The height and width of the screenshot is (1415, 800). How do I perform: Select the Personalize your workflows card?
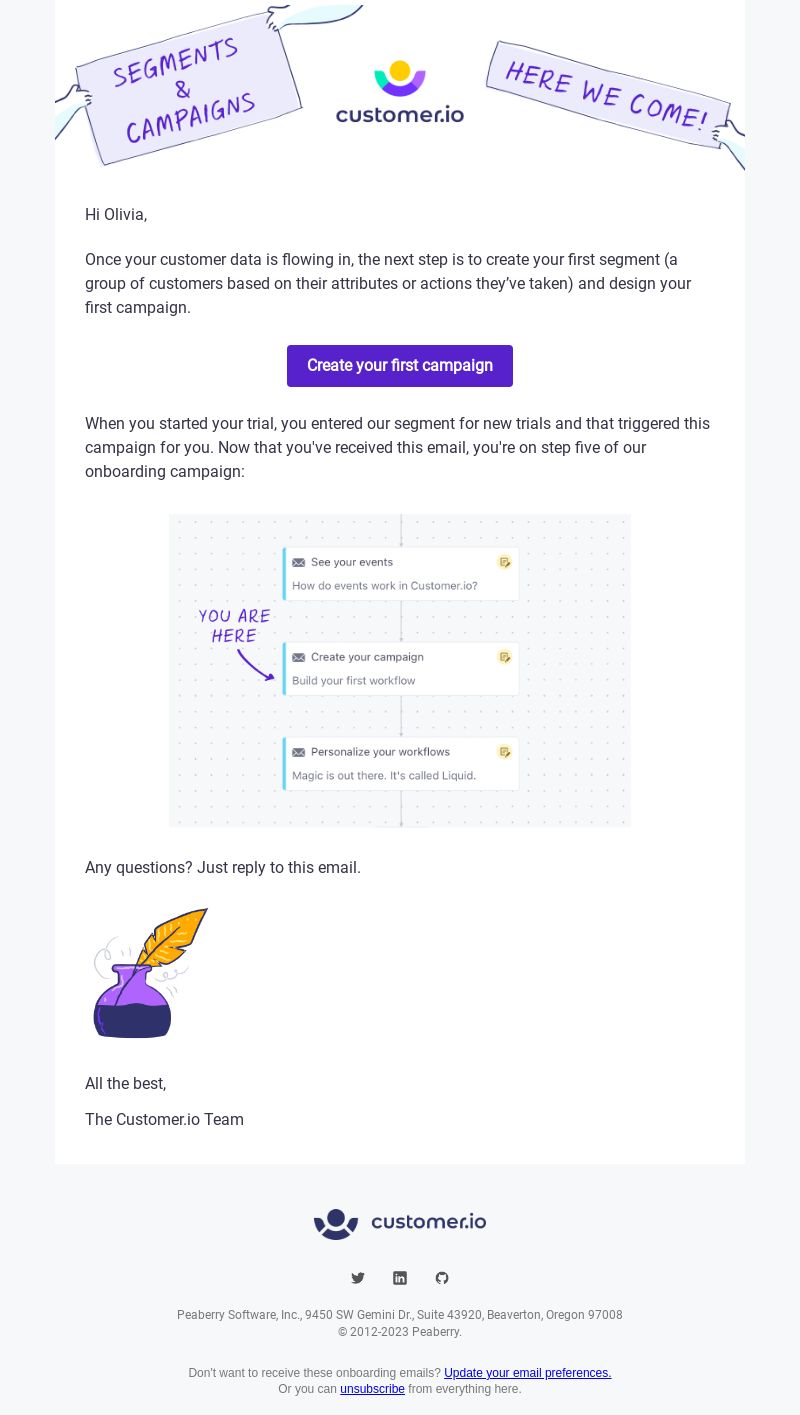click(x=401, y=764)
